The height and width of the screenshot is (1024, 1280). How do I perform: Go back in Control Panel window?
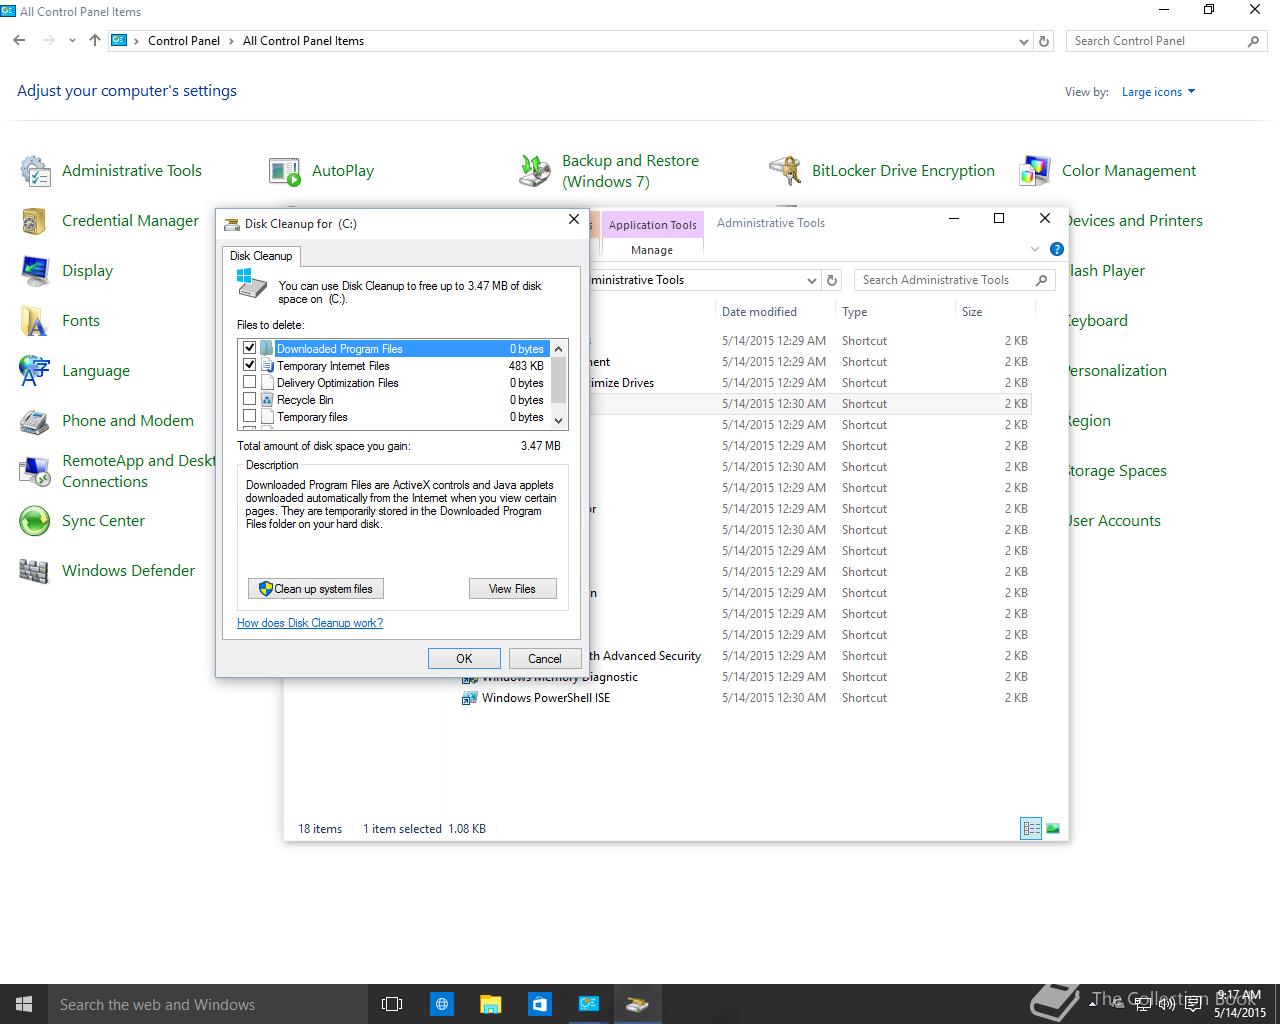[x=19, y=41]
